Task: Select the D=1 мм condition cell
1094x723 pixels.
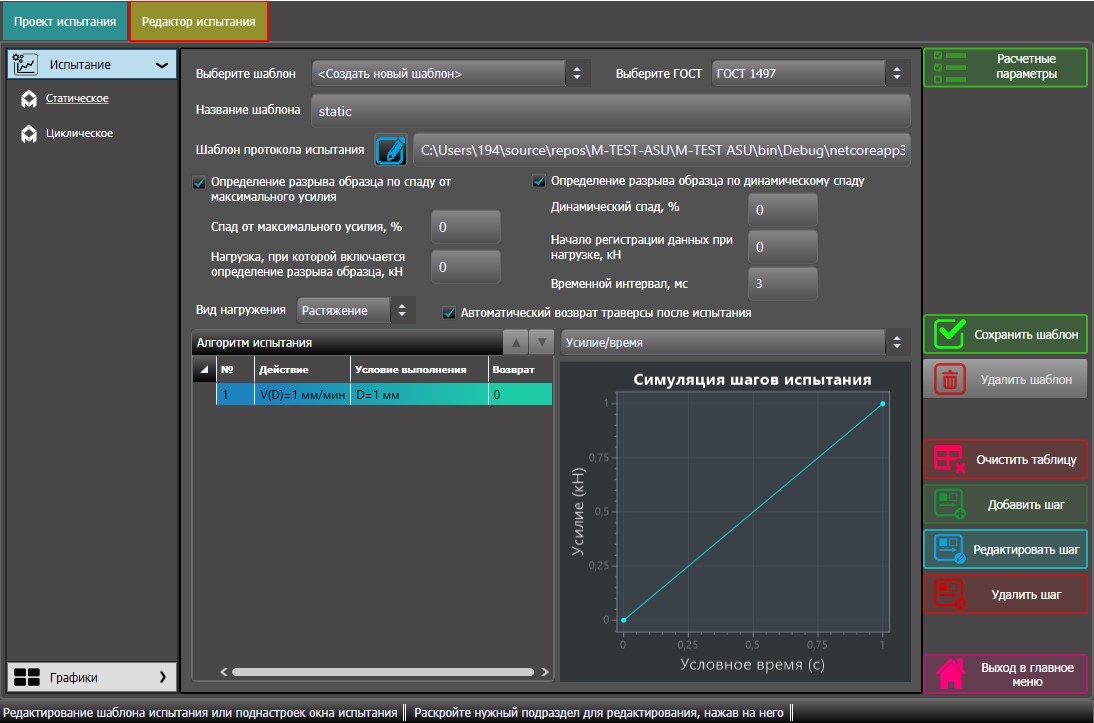Action: click(419, 394)
